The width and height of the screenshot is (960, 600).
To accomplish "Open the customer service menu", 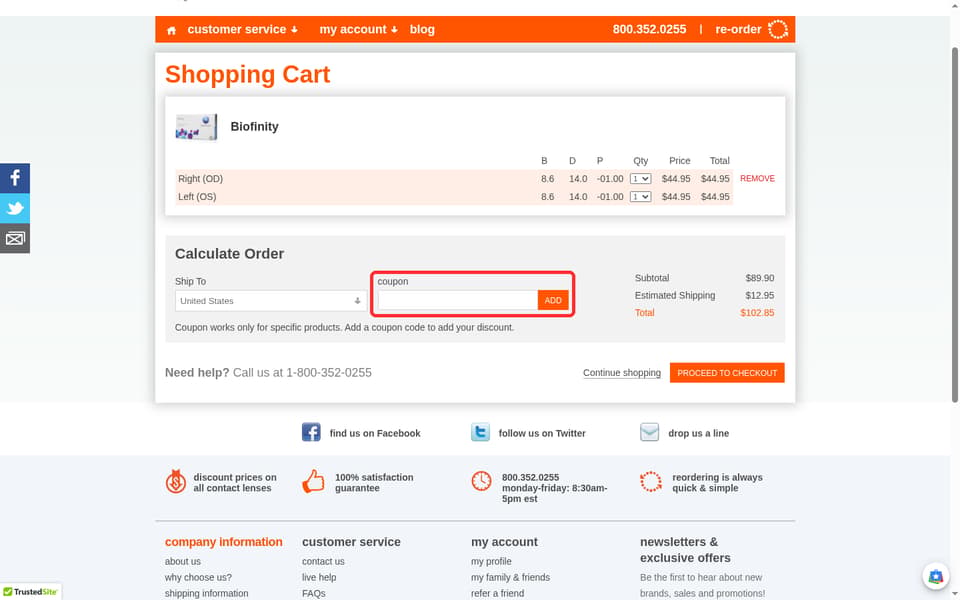I will click(x=242, y=29).
